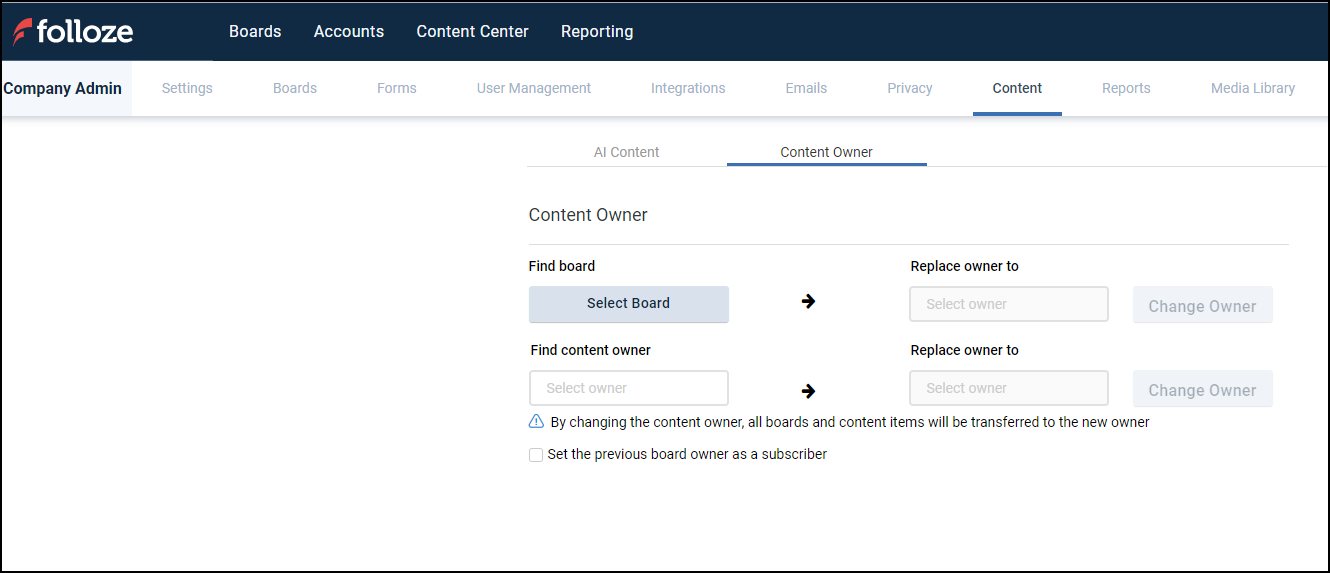
Task: Open the User Management admin tab
Action: pyautogui.click(x=534, y=88)
